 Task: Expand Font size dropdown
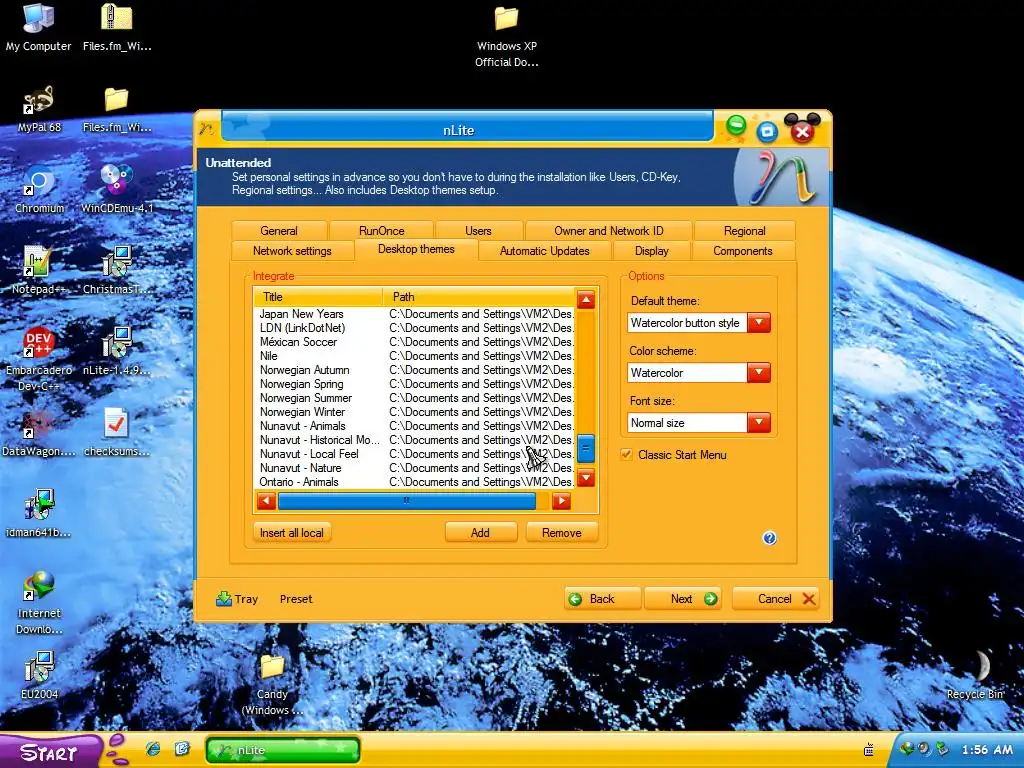[x=759, y=423]
